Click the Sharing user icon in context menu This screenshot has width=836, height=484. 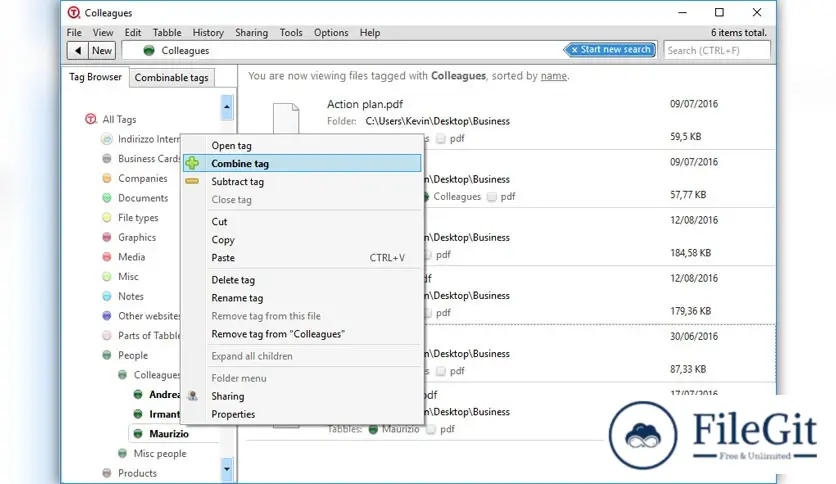click(x=192, y=396)
